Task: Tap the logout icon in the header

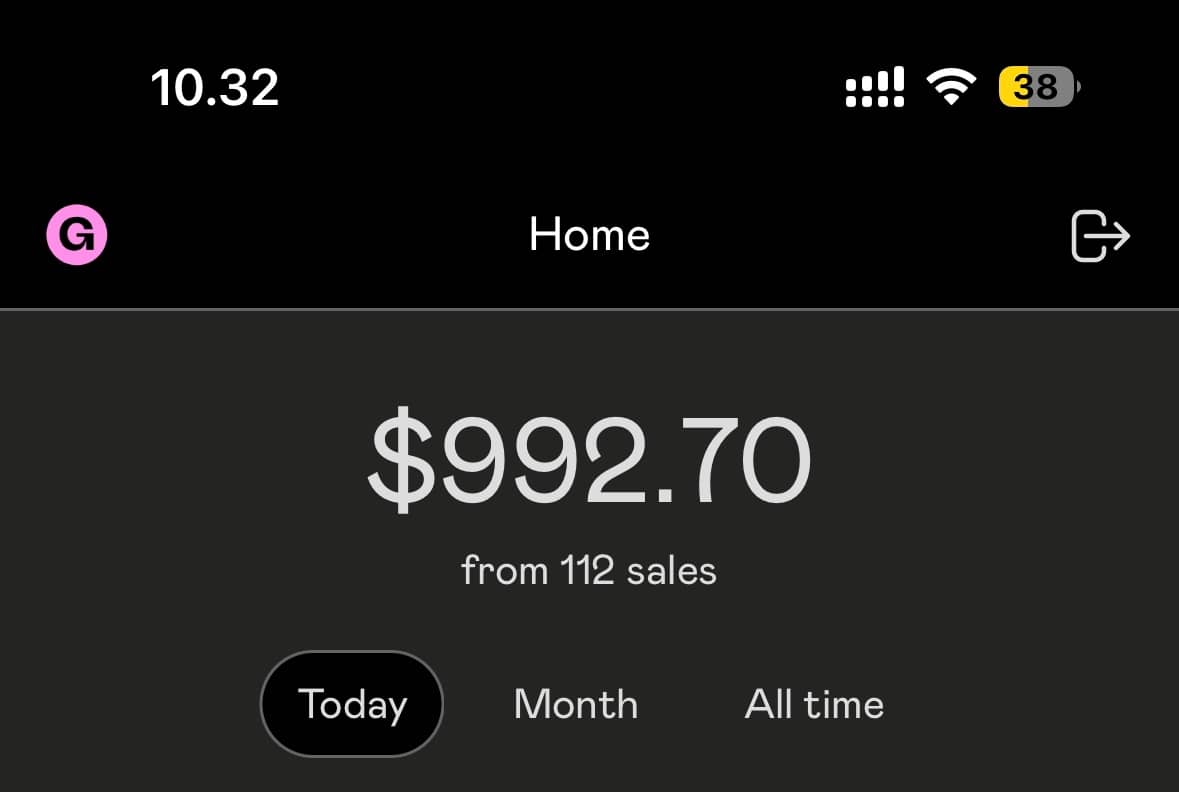Action: [1100, 236]
